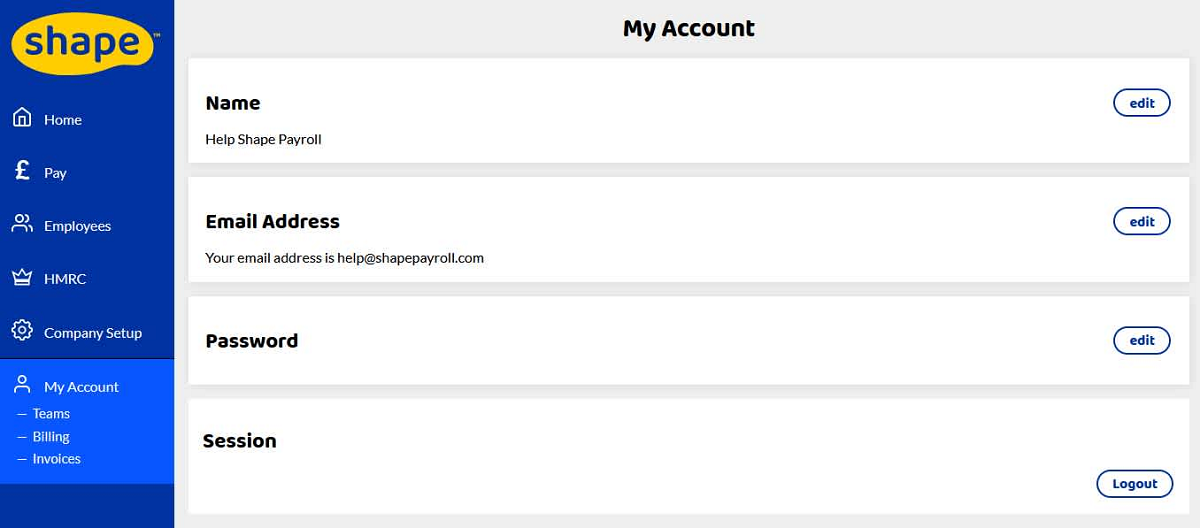Image resolution: width=1200 pixels, height=528 pixels.
Task: Open the Home menu item
Action: pos(63,120)
